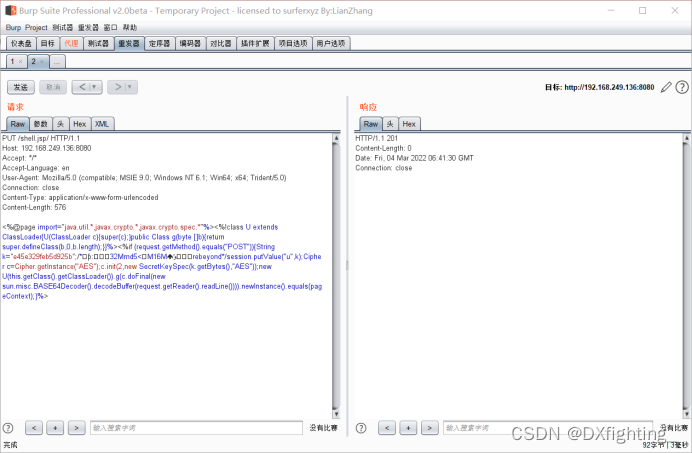Switch to the 测试器 tool tab

pyautogui.click(x=98, y=43)
